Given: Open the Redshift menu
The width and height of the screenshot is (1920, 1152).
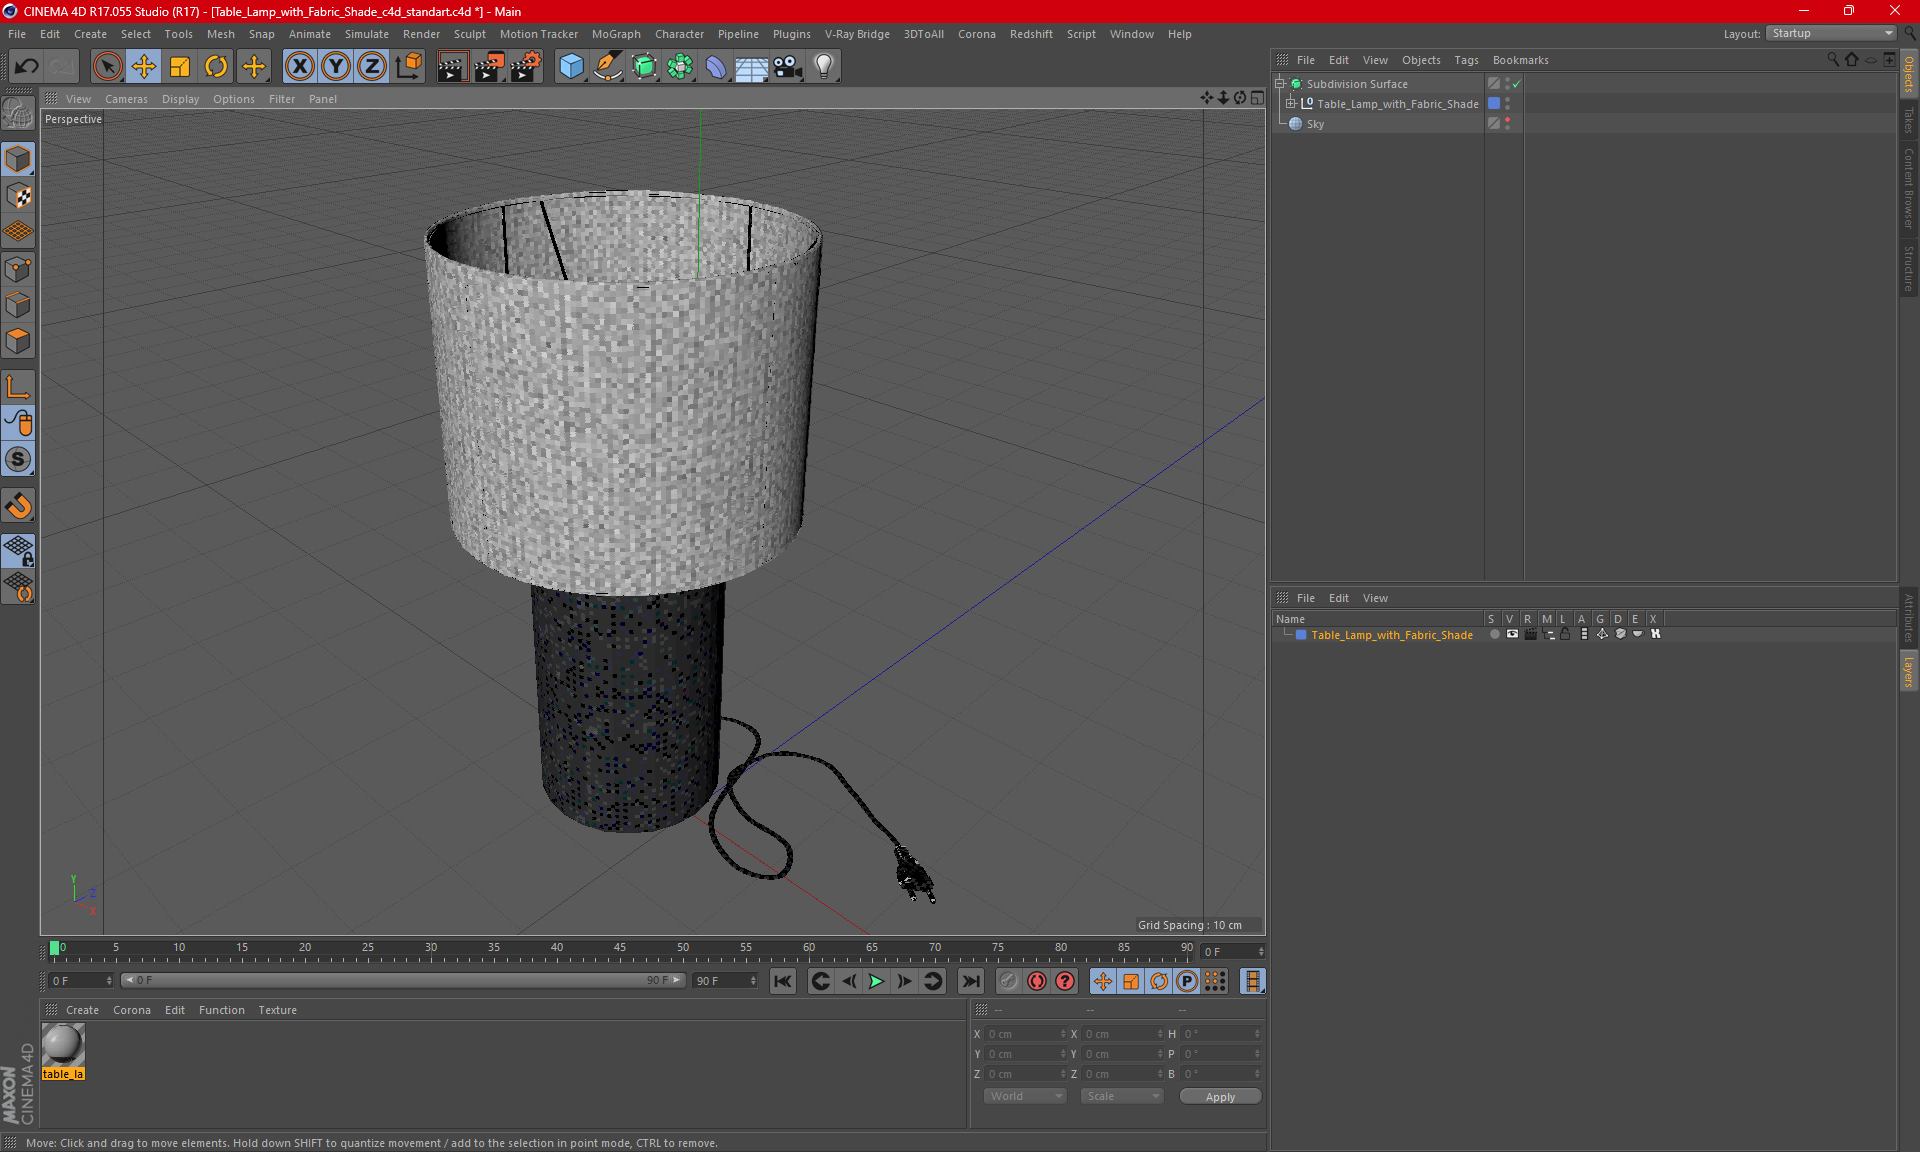Looking at the screenshot, I should 1031,34.
